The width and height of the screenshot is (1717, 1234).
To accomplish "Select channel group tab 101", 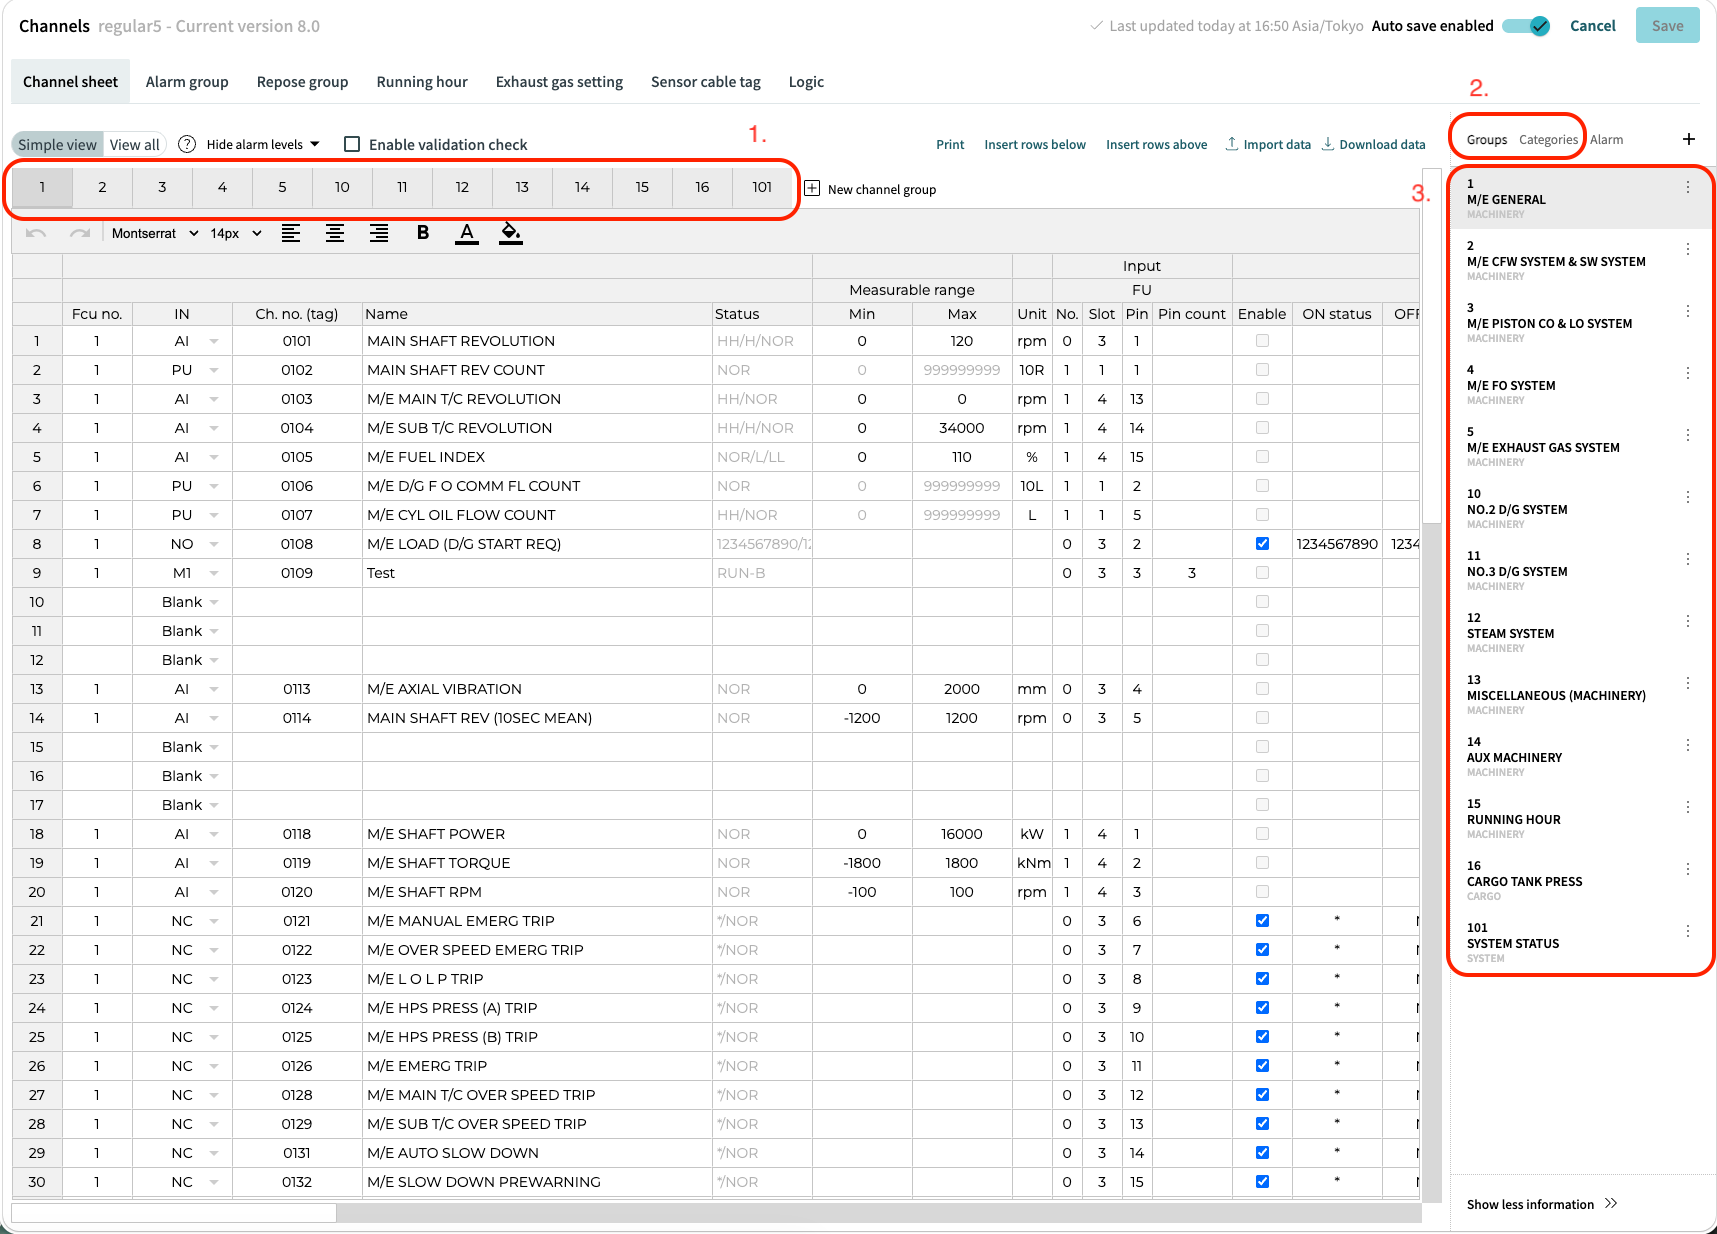I will tap(762, 187).
